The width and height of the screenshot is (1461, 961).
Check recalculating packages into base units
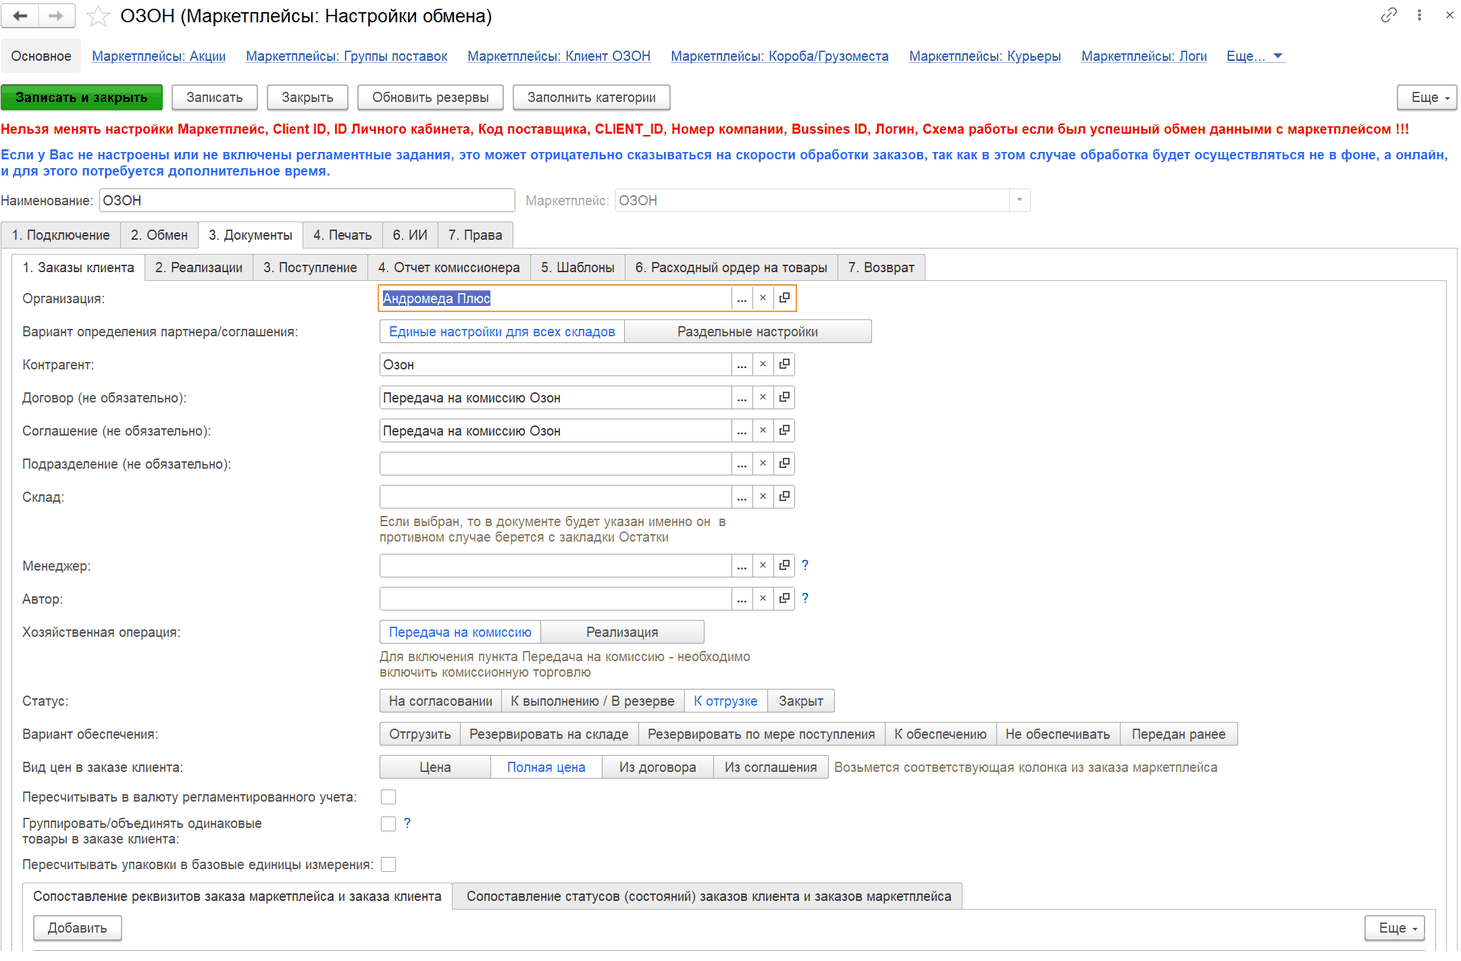[388, 864]
